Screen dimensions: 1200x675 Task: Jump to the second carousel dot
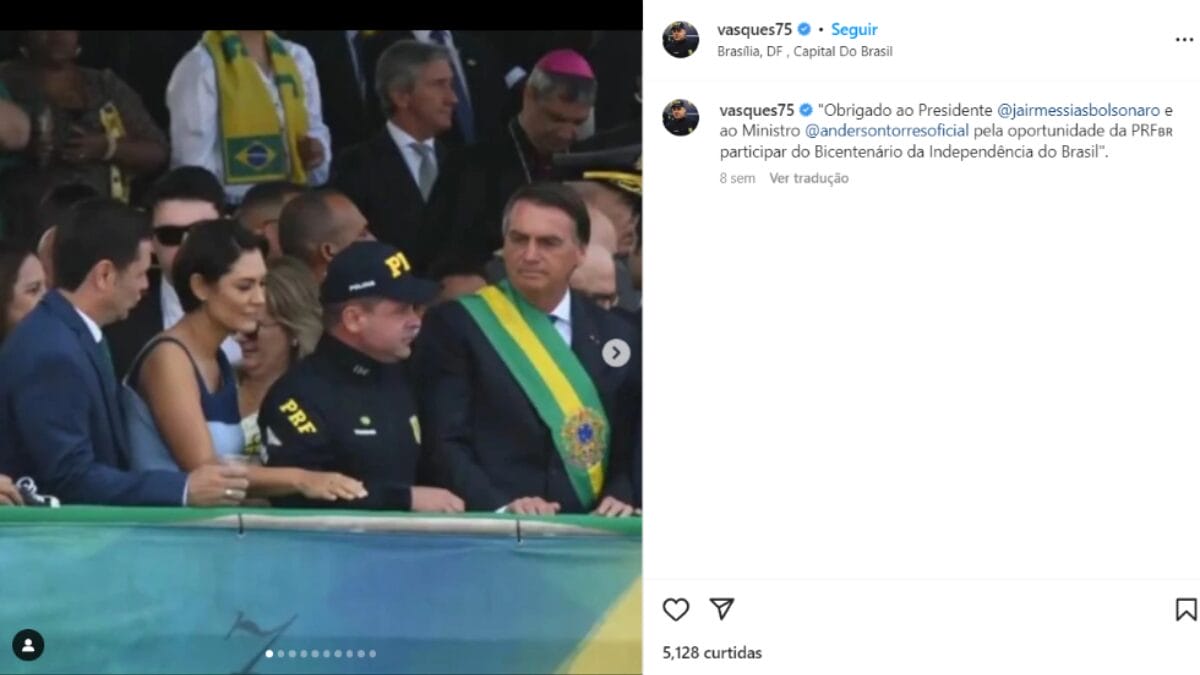281,654
